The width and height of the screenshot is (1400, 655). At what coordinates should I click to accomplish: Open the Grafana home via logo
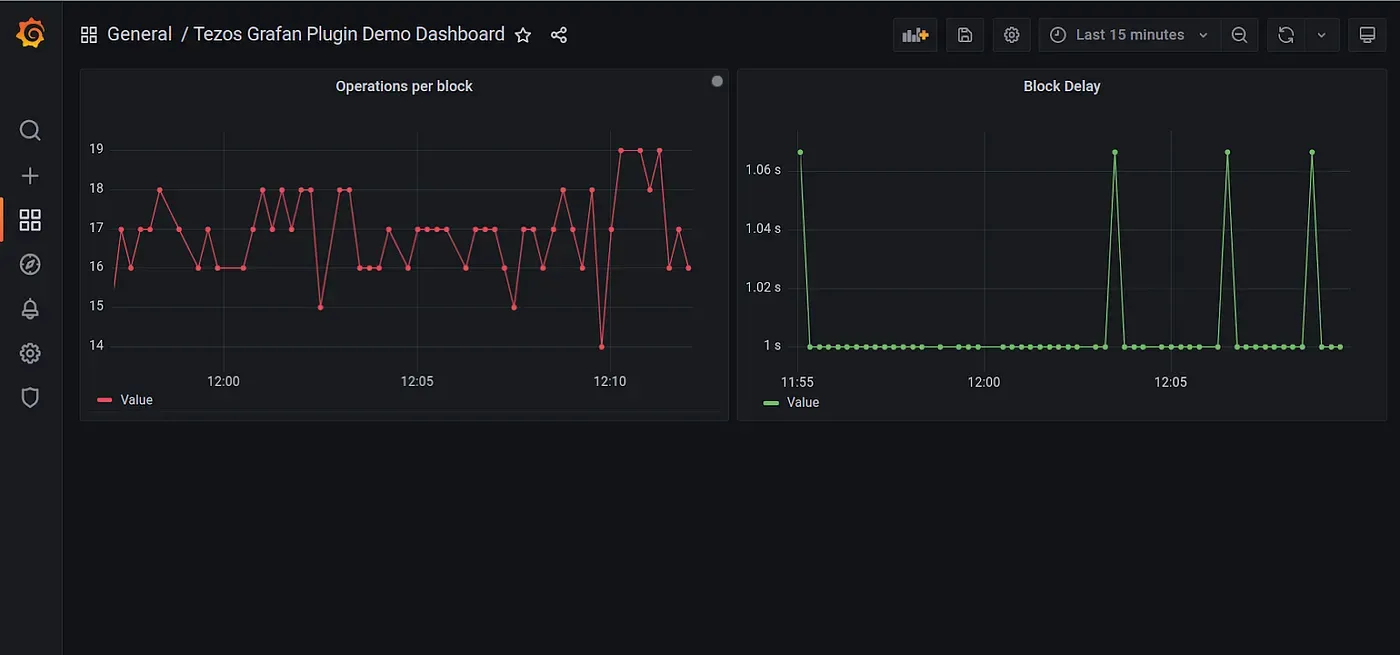(30, 32)
